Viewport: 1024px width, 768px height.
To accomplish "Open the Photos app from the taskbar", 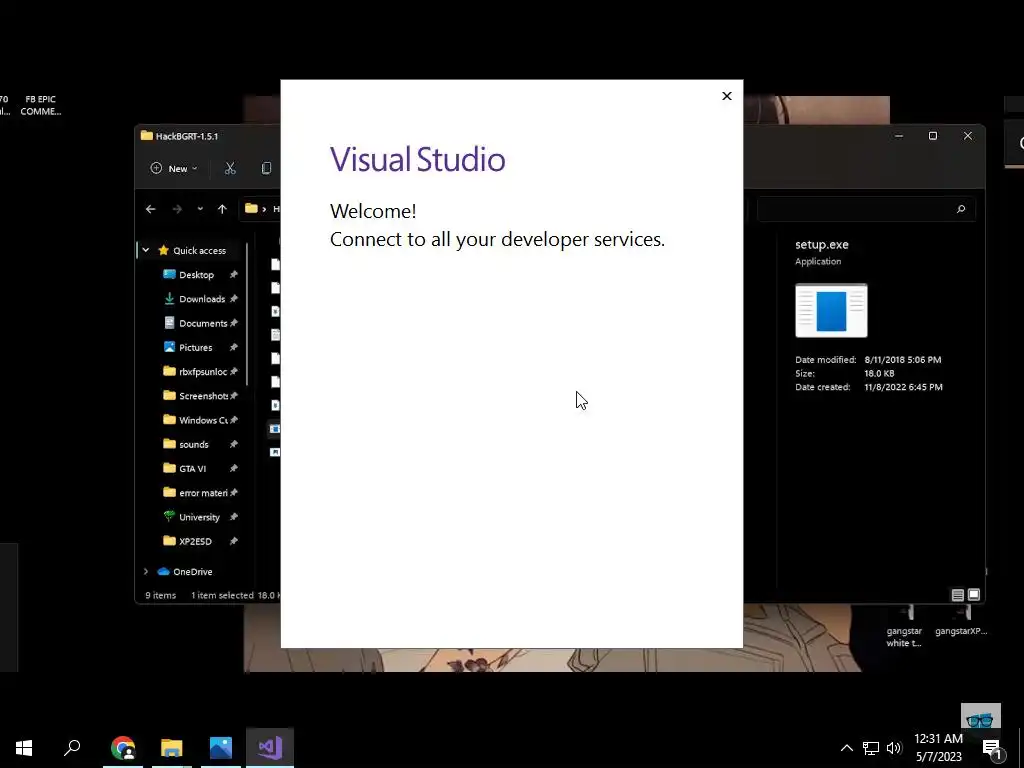I will (221, 748).
